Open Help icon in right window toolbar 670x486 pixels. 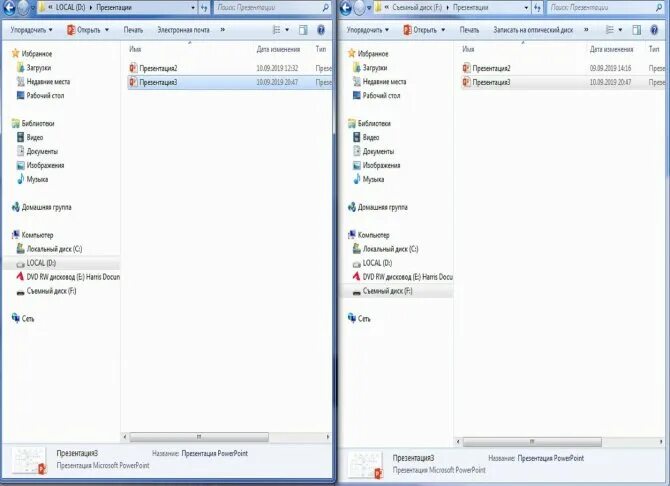[x=654, y=30]
